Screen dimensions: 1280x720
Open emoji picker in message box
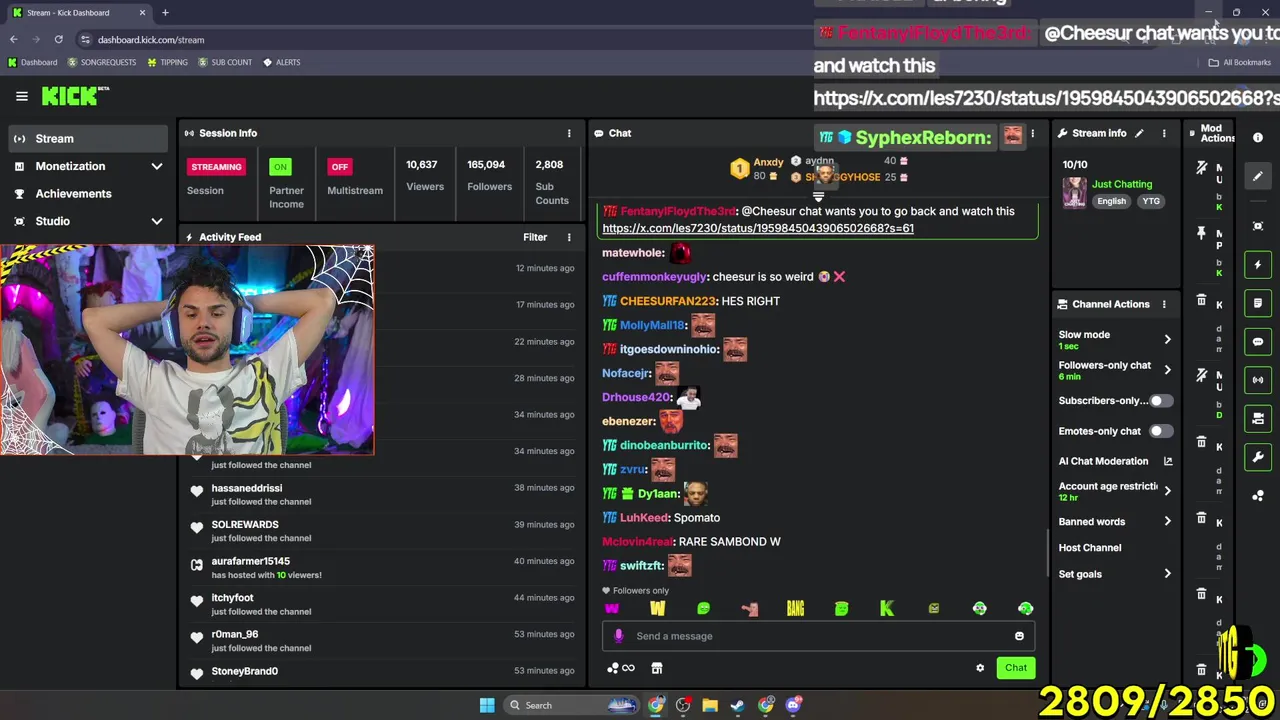1019,636
